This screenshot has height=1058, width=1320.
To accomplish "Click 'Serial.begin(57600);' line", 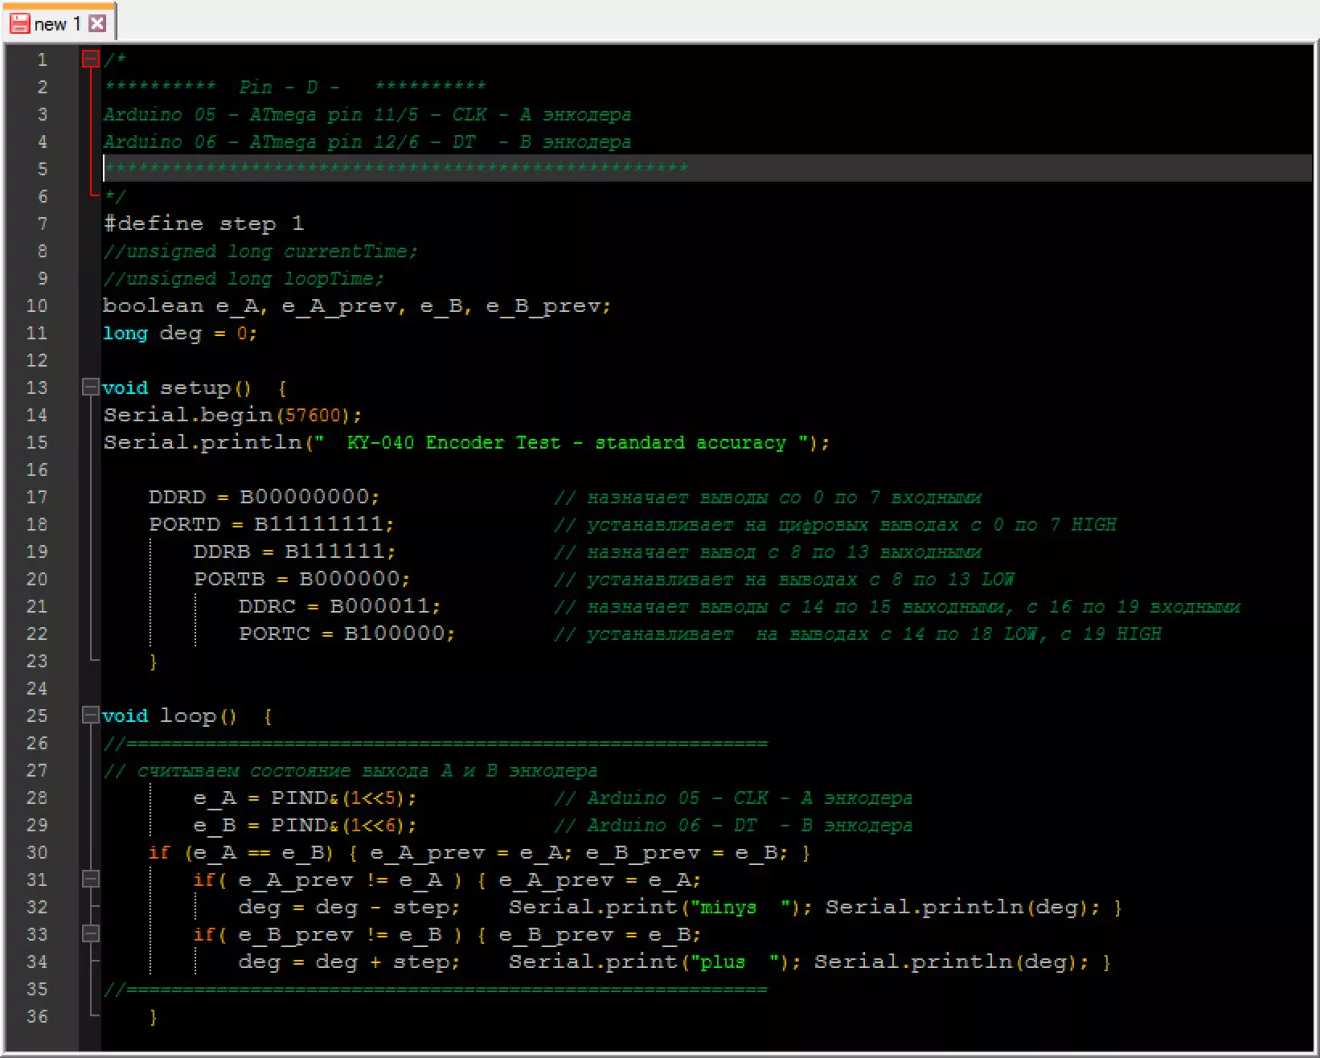I will click(233, 414).
